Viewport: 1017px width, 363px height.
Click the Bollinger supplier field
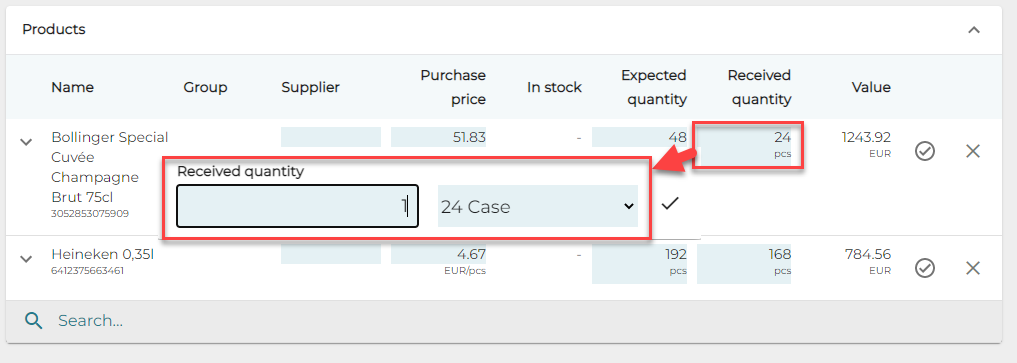[331, 137]
